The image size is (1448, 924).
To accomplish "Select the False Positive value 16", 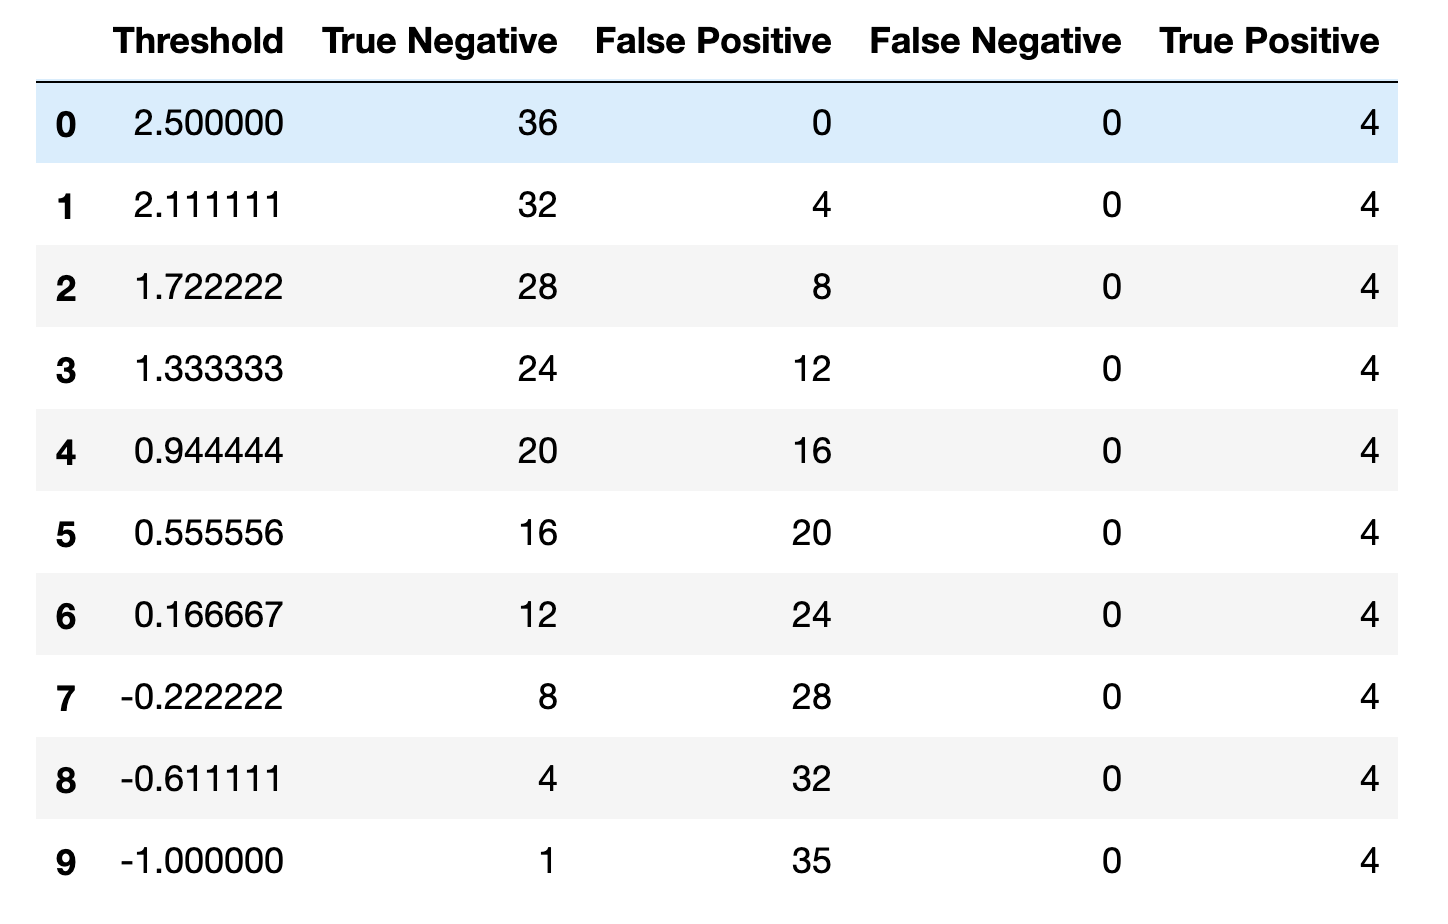I will point(811,451).
